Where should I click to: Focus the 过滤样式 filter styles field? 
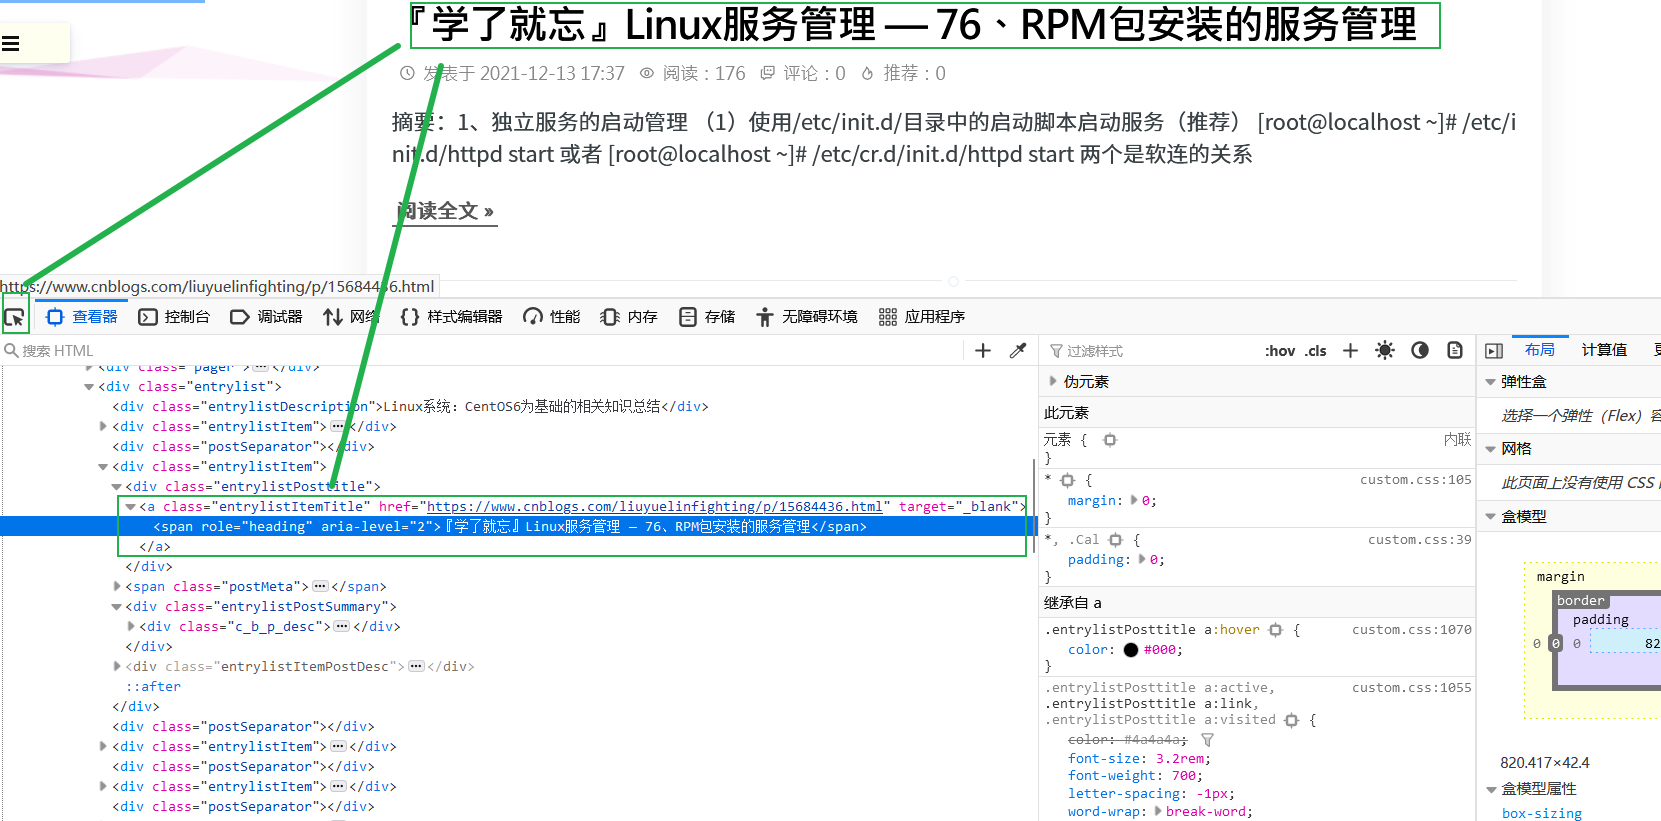click(1150, 351)
